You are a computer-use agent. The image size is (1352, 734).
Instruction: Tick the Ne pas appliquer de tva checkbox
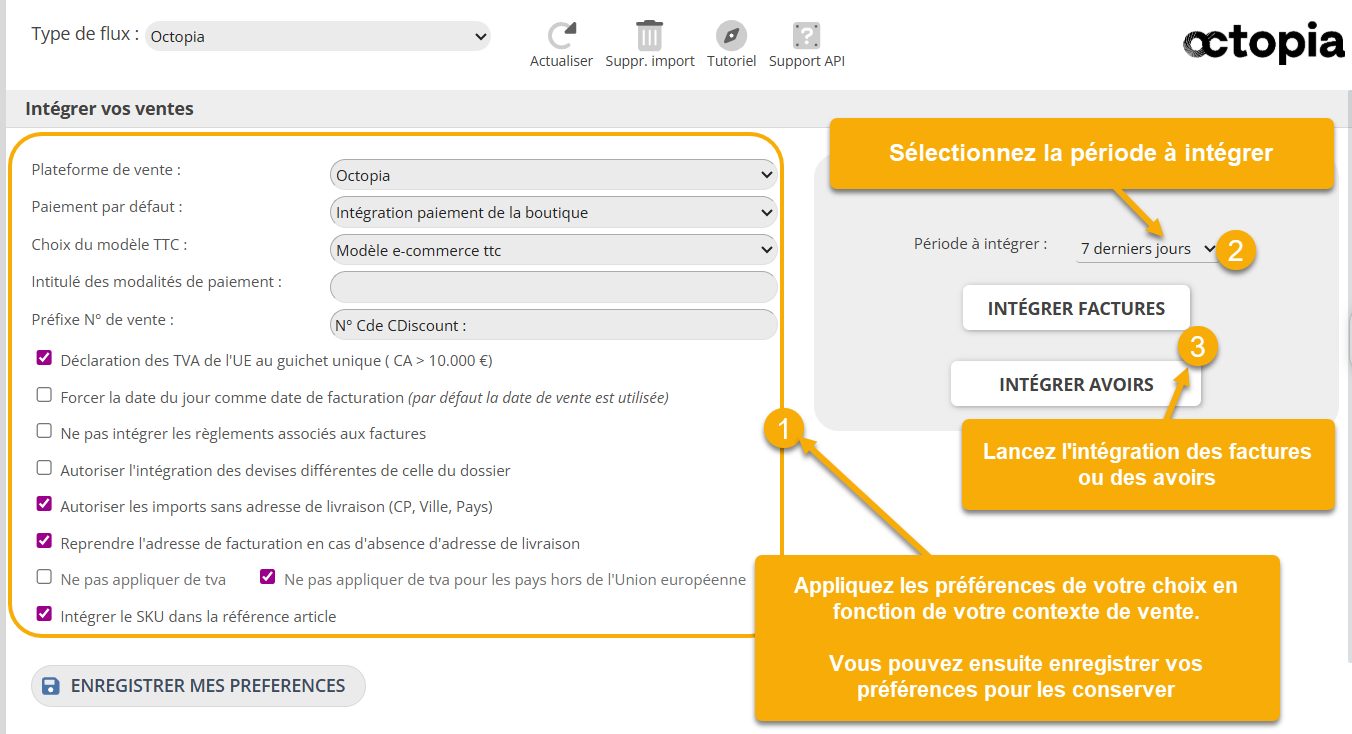(x=44, y=577)
